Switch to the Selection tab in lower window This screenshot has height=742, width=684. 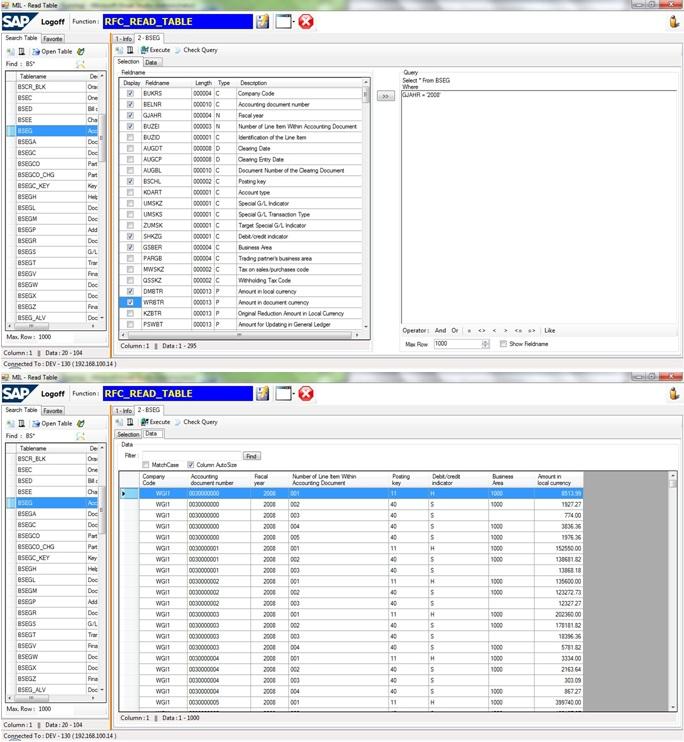128,434
